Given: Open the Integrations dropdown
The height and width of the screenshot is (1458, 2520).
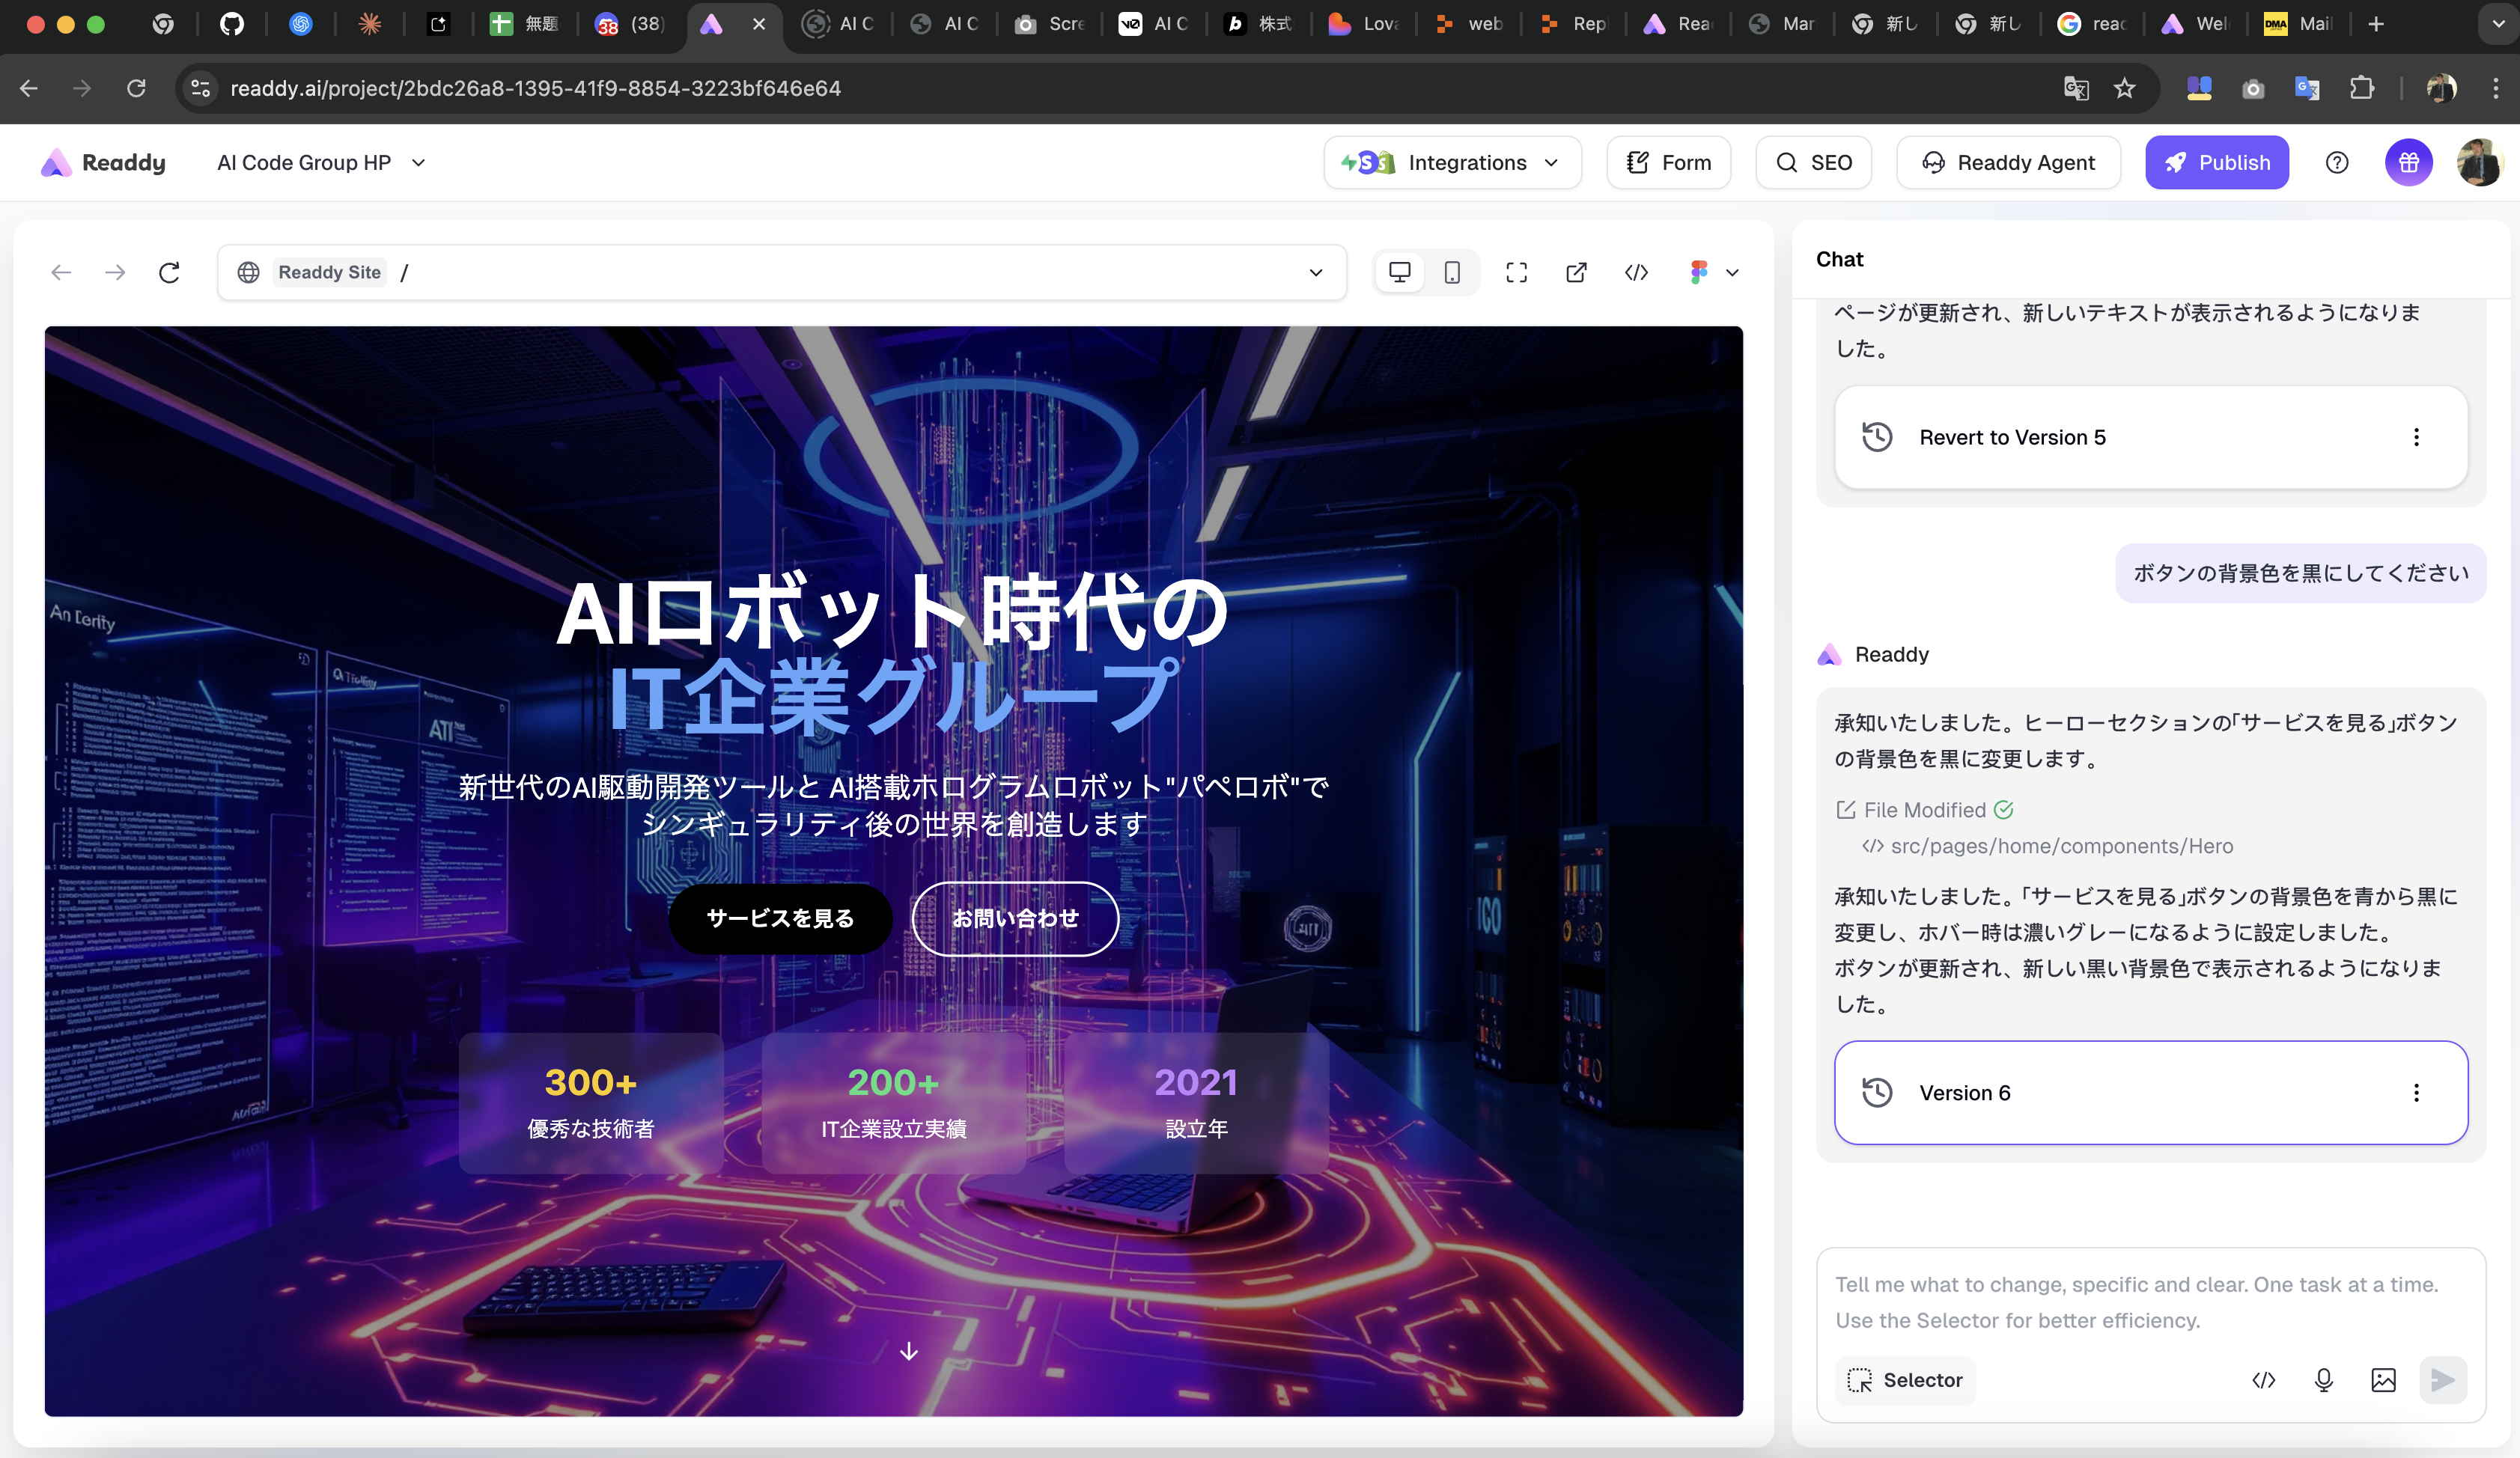Looking at the screenshot, I should click(x=1452, y=163).
